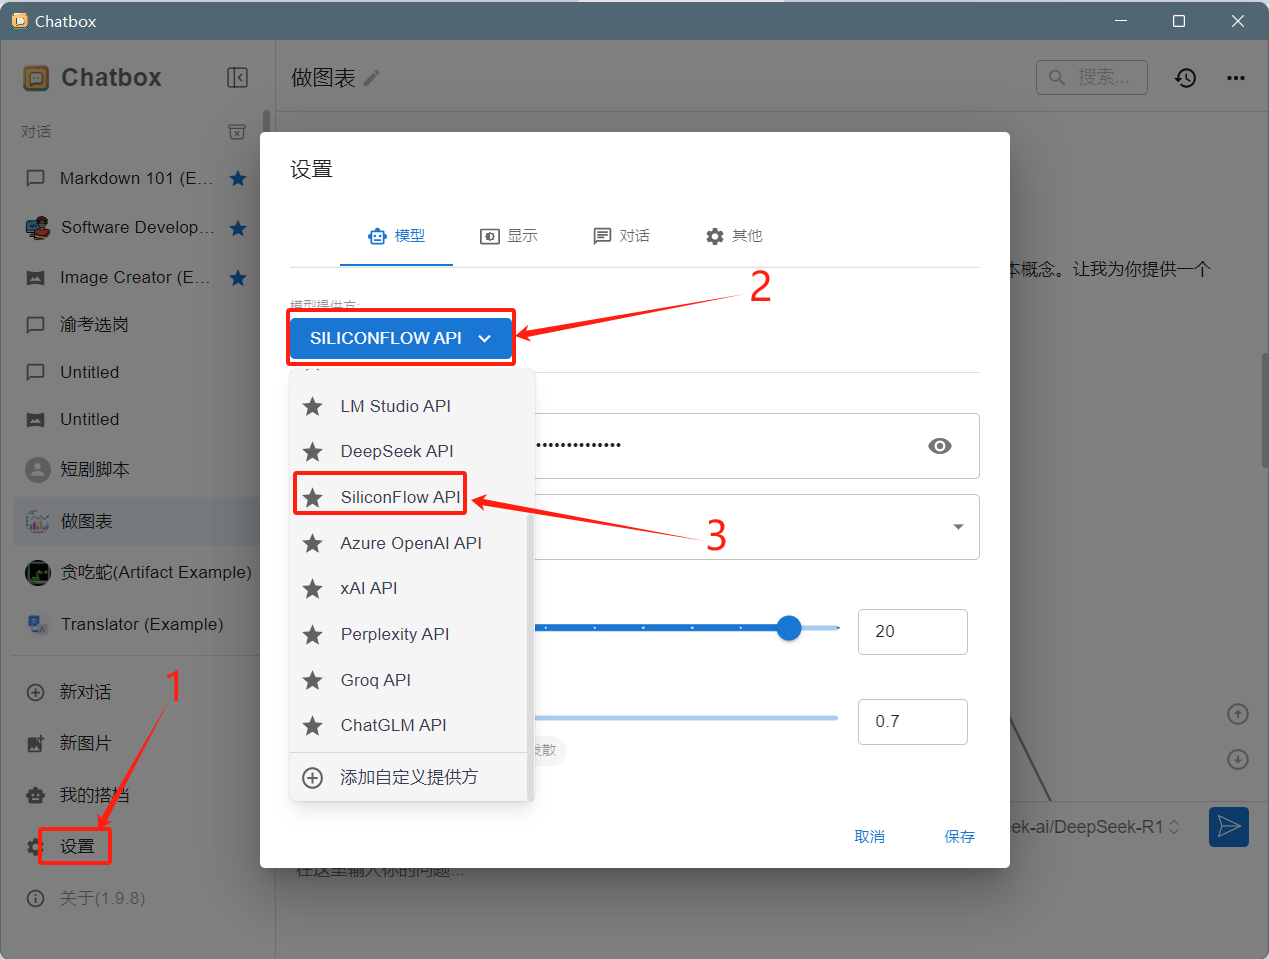Click star icon beside DeepSeek API
Image resolution: width=1269 pixels, height=959 pixels.
tap(313, 451)
